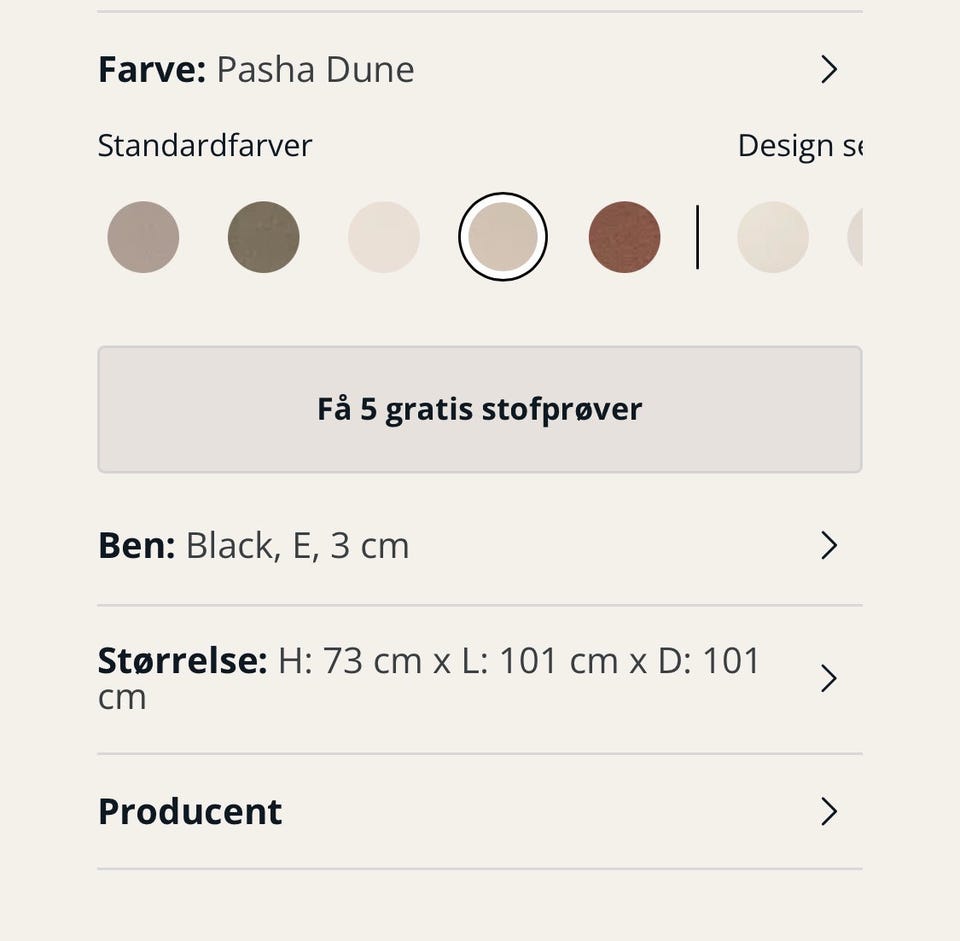This screenshot has height=941, width=960.
Task: Open the Producent row chevron arrow
Action: point(828,812)
